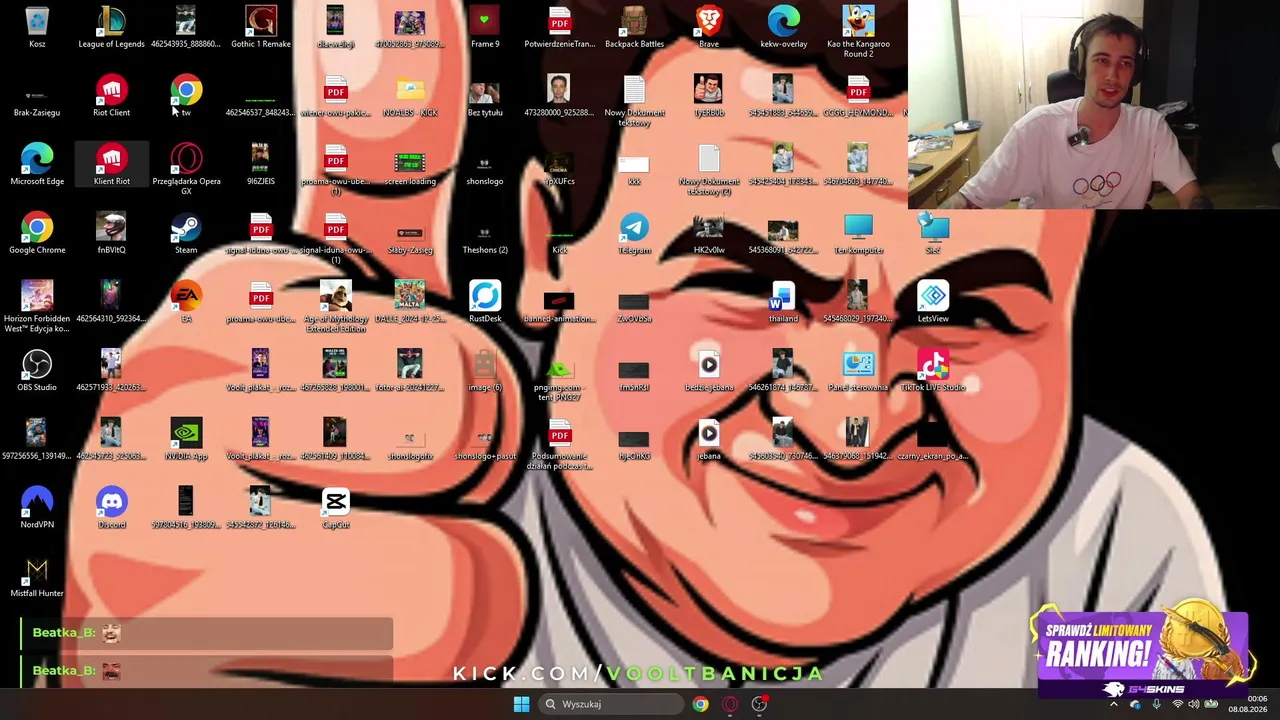Open the Windows Start menu

tap(521, 704)
